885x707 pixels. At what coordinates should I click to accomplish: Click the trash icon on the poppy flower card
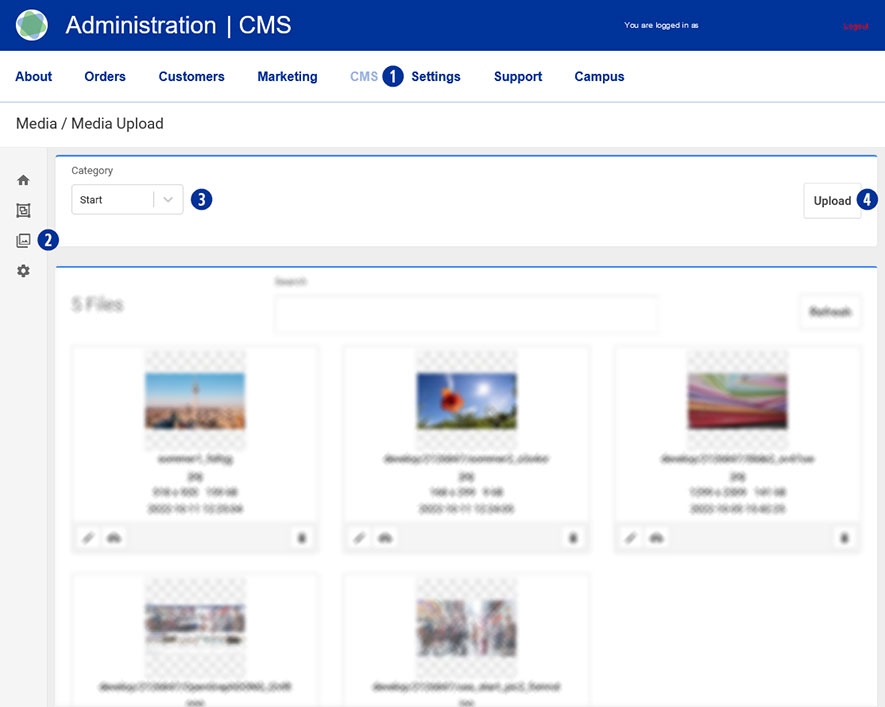[572, 538]
